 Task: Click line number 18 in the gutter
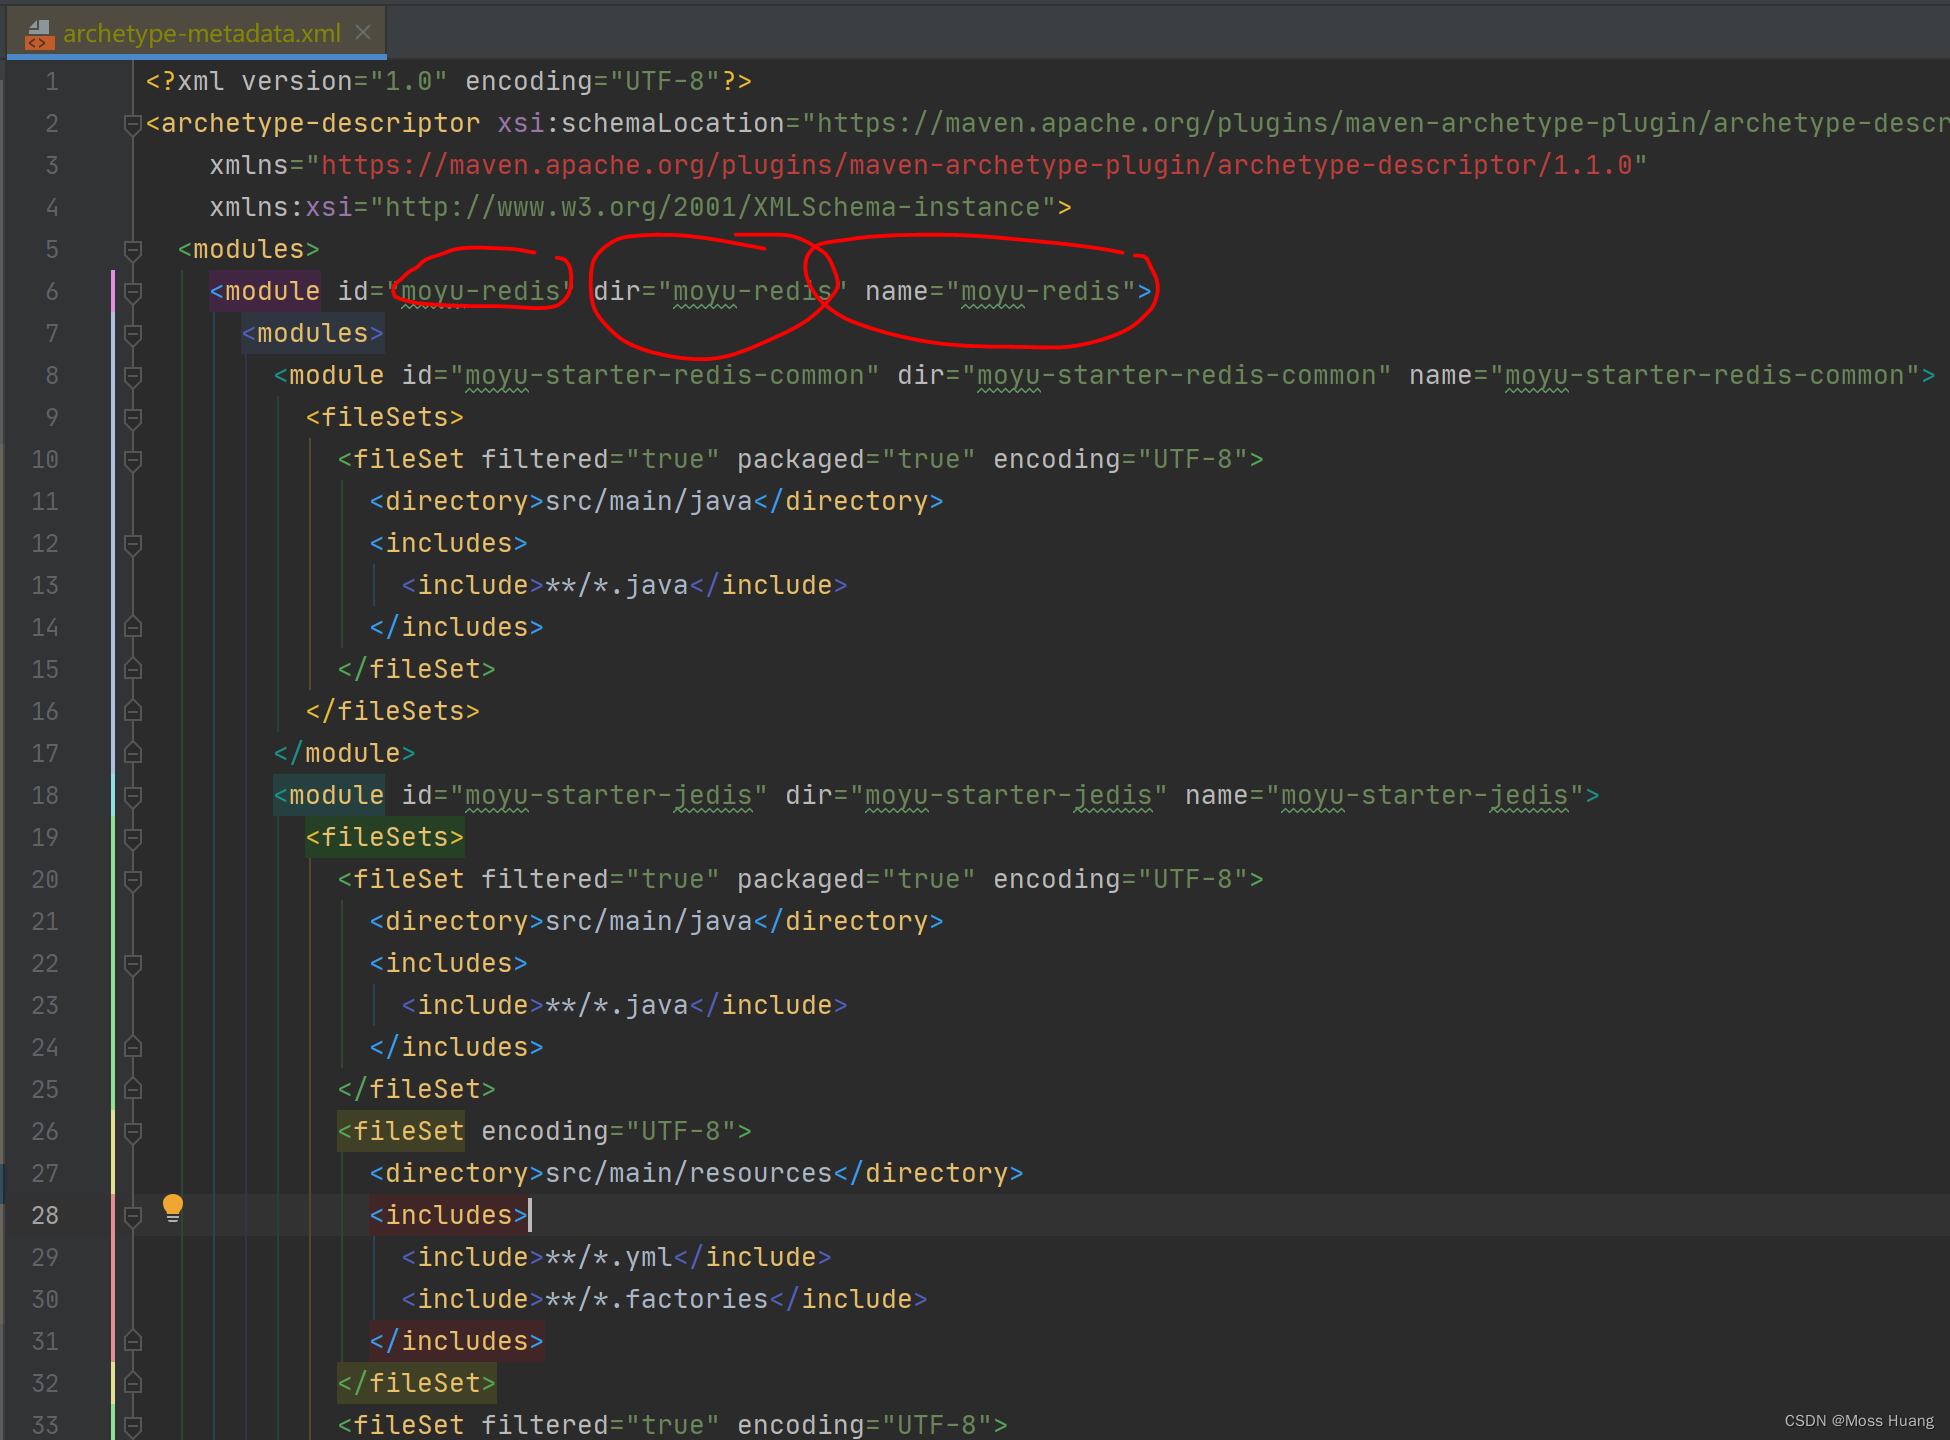click(x=45, y=795)
